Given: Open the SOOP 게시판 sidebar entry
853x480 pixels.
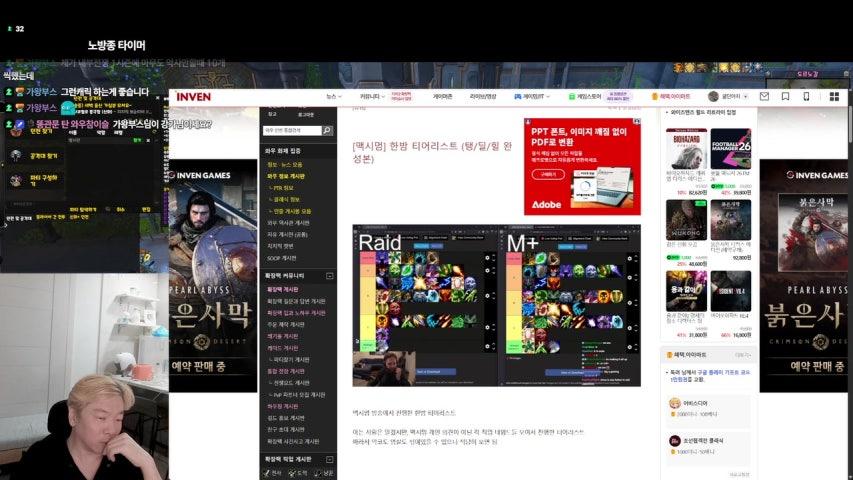Looking at the screenshot, I should 281,258.
